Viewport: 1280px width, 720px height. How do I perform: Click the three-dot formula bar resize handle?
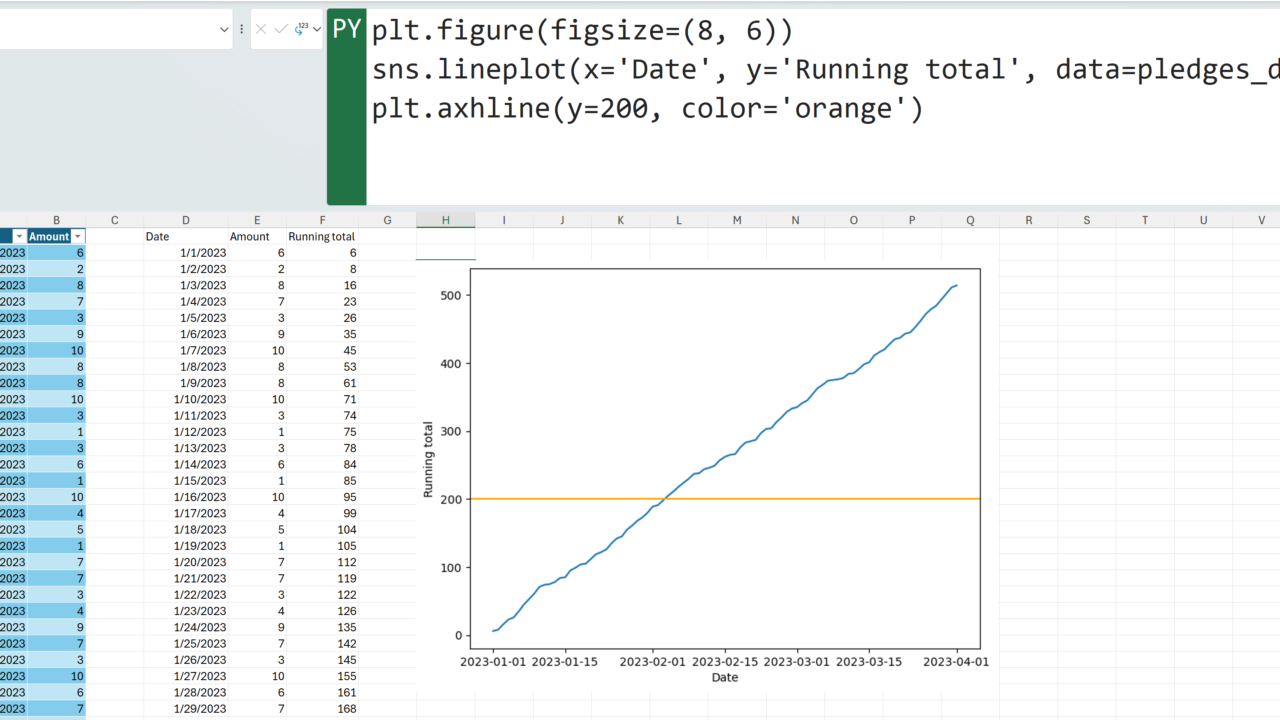coord(242,30)
